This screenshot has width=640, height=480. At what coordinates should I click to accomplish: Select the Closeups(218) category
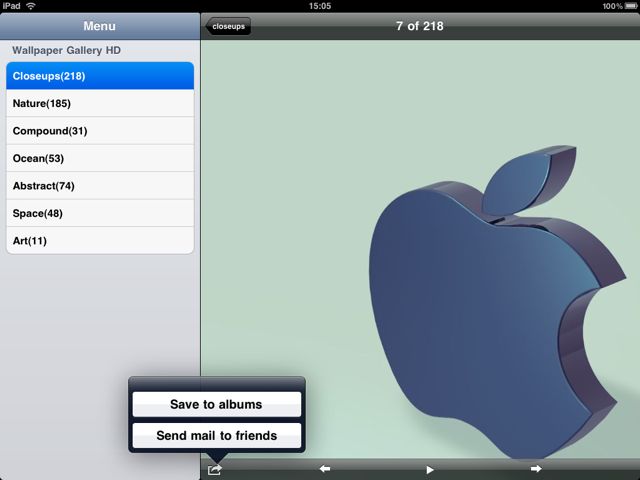point(100,76)
